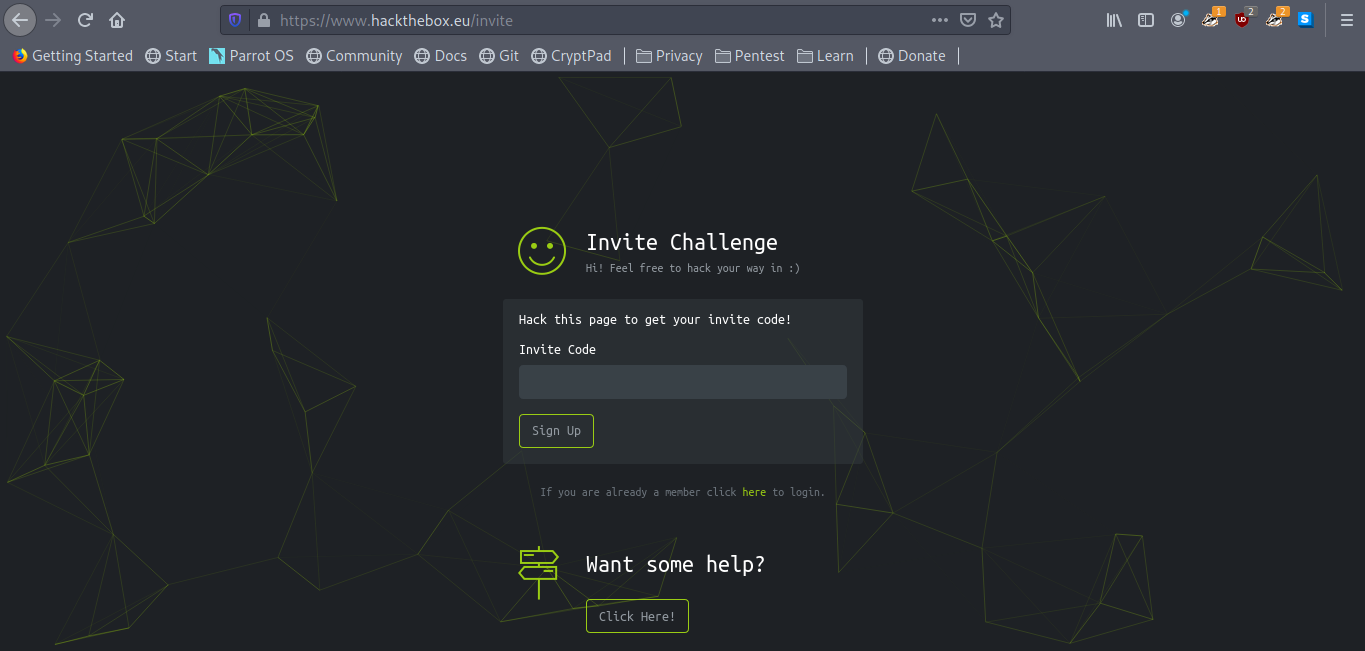Open the Library menu

tap(1114, 20)
